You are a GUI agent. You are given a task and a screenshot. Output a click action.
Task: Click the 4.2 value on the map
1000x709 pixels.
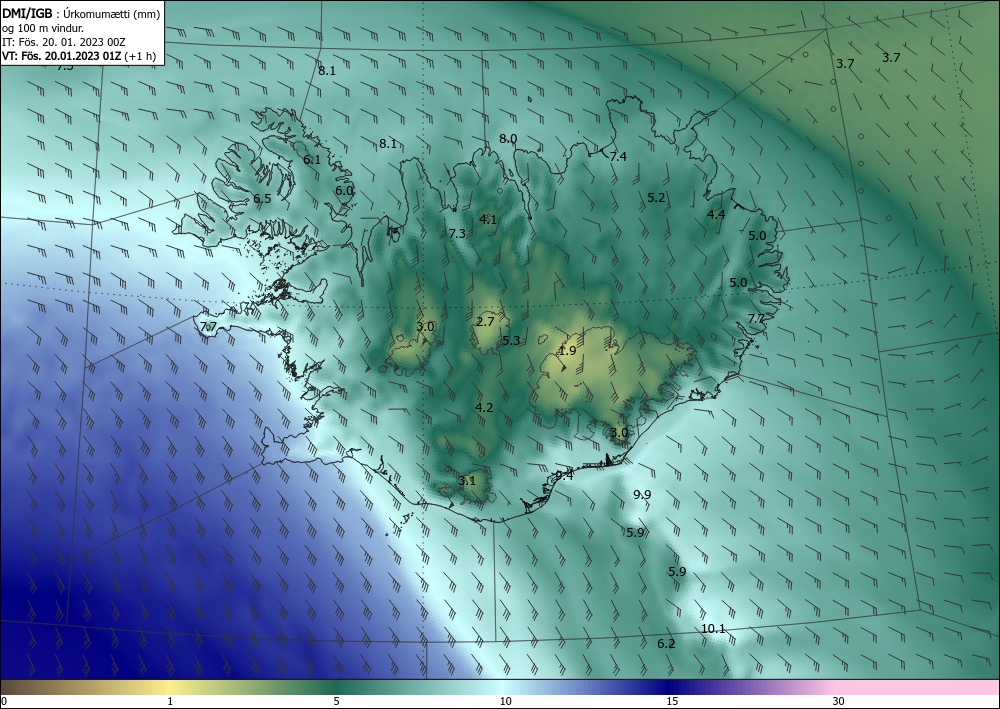point(484,407)
